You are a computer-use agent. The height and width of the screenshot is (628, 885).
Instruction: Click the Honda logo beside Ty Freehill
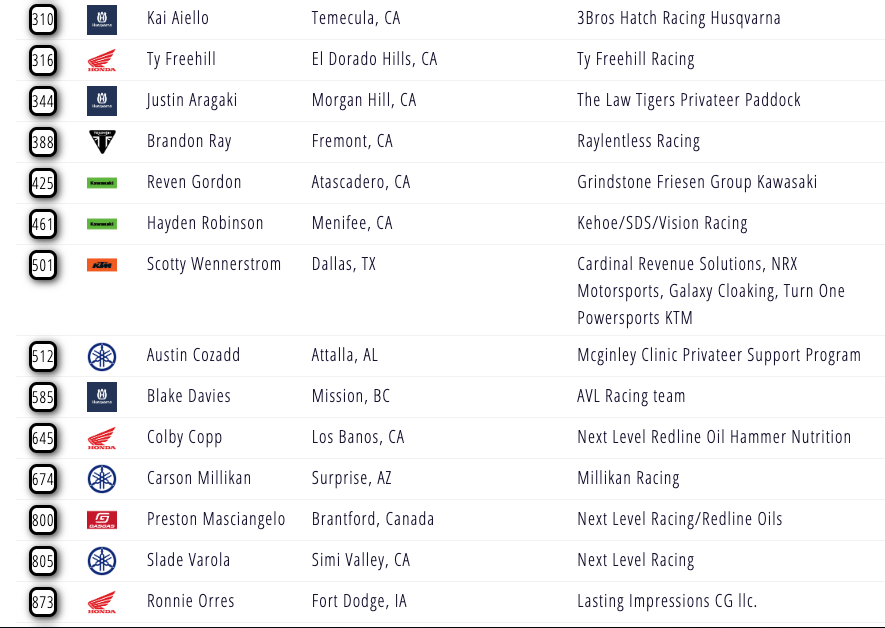101,60
